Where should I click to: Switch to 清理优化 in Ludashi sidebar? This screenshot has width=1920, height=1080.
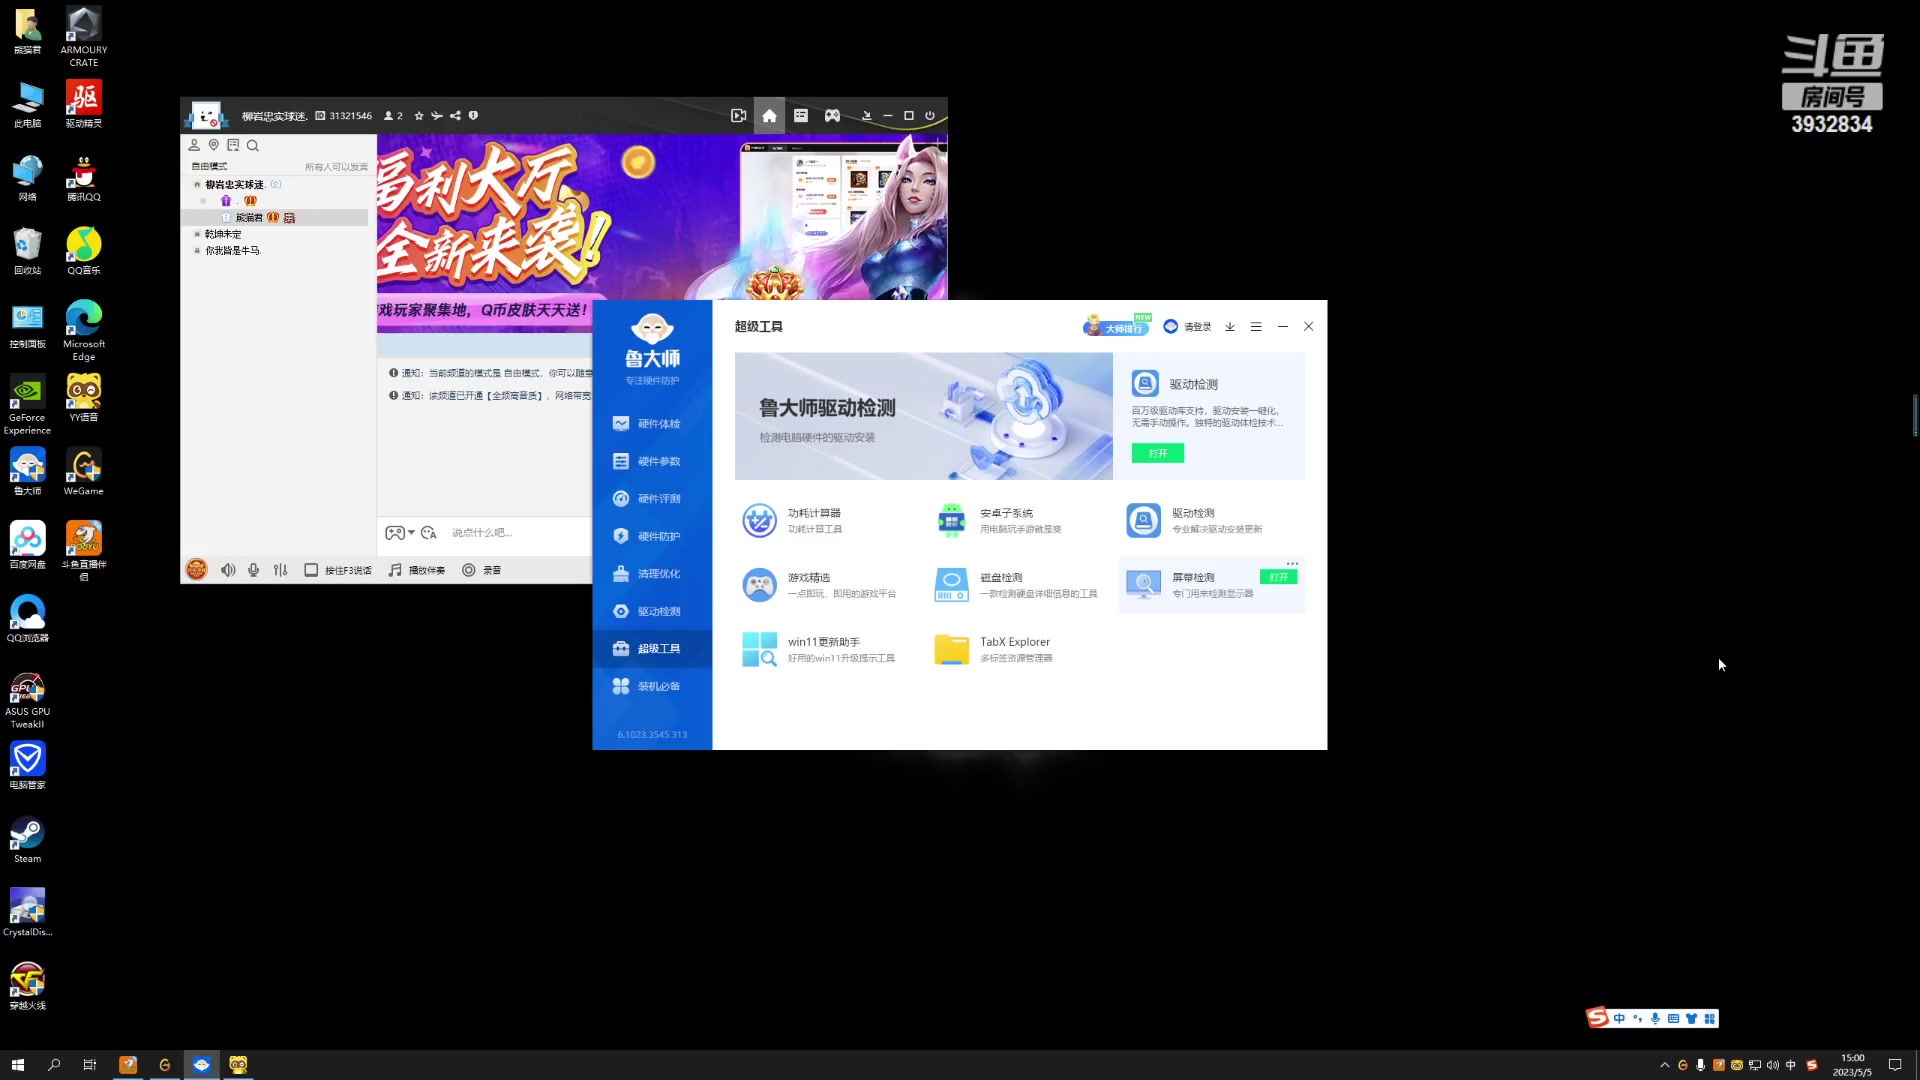(652, 574)
